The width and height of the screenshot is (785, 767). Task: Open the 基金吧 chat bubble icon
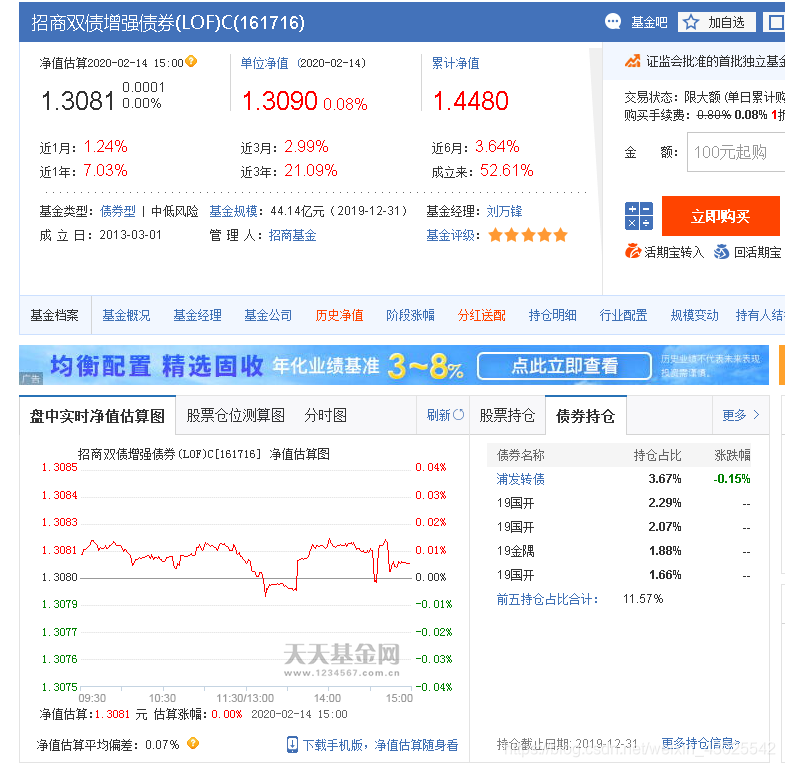[613, 22]
